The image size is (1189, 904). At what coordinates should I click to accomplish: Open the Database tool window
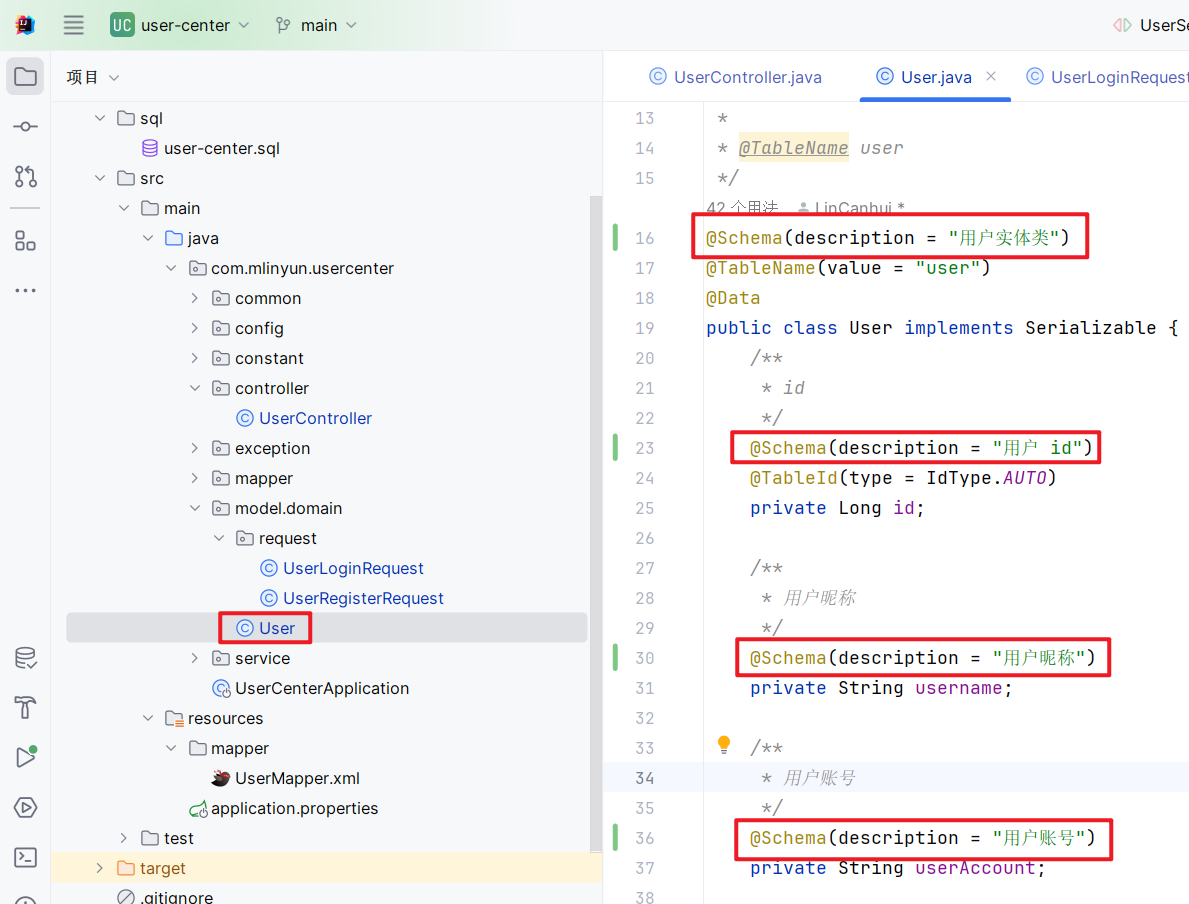25,658
